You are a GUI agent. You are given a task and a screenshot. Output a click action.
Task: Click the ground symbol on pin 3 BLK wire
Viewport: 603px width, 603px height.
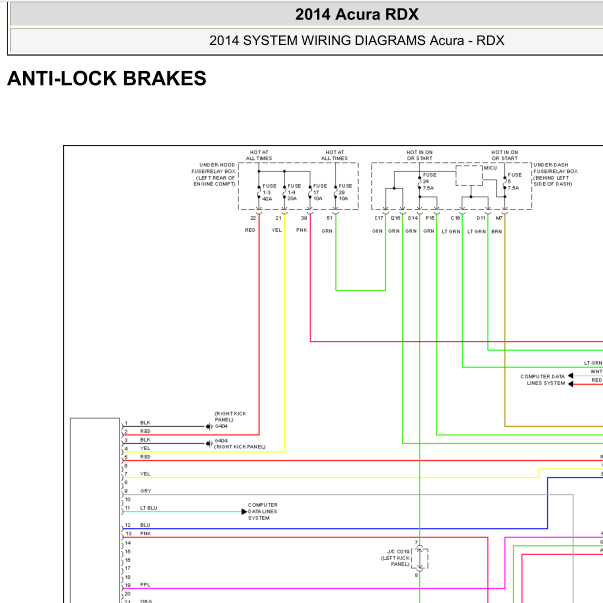209,443
